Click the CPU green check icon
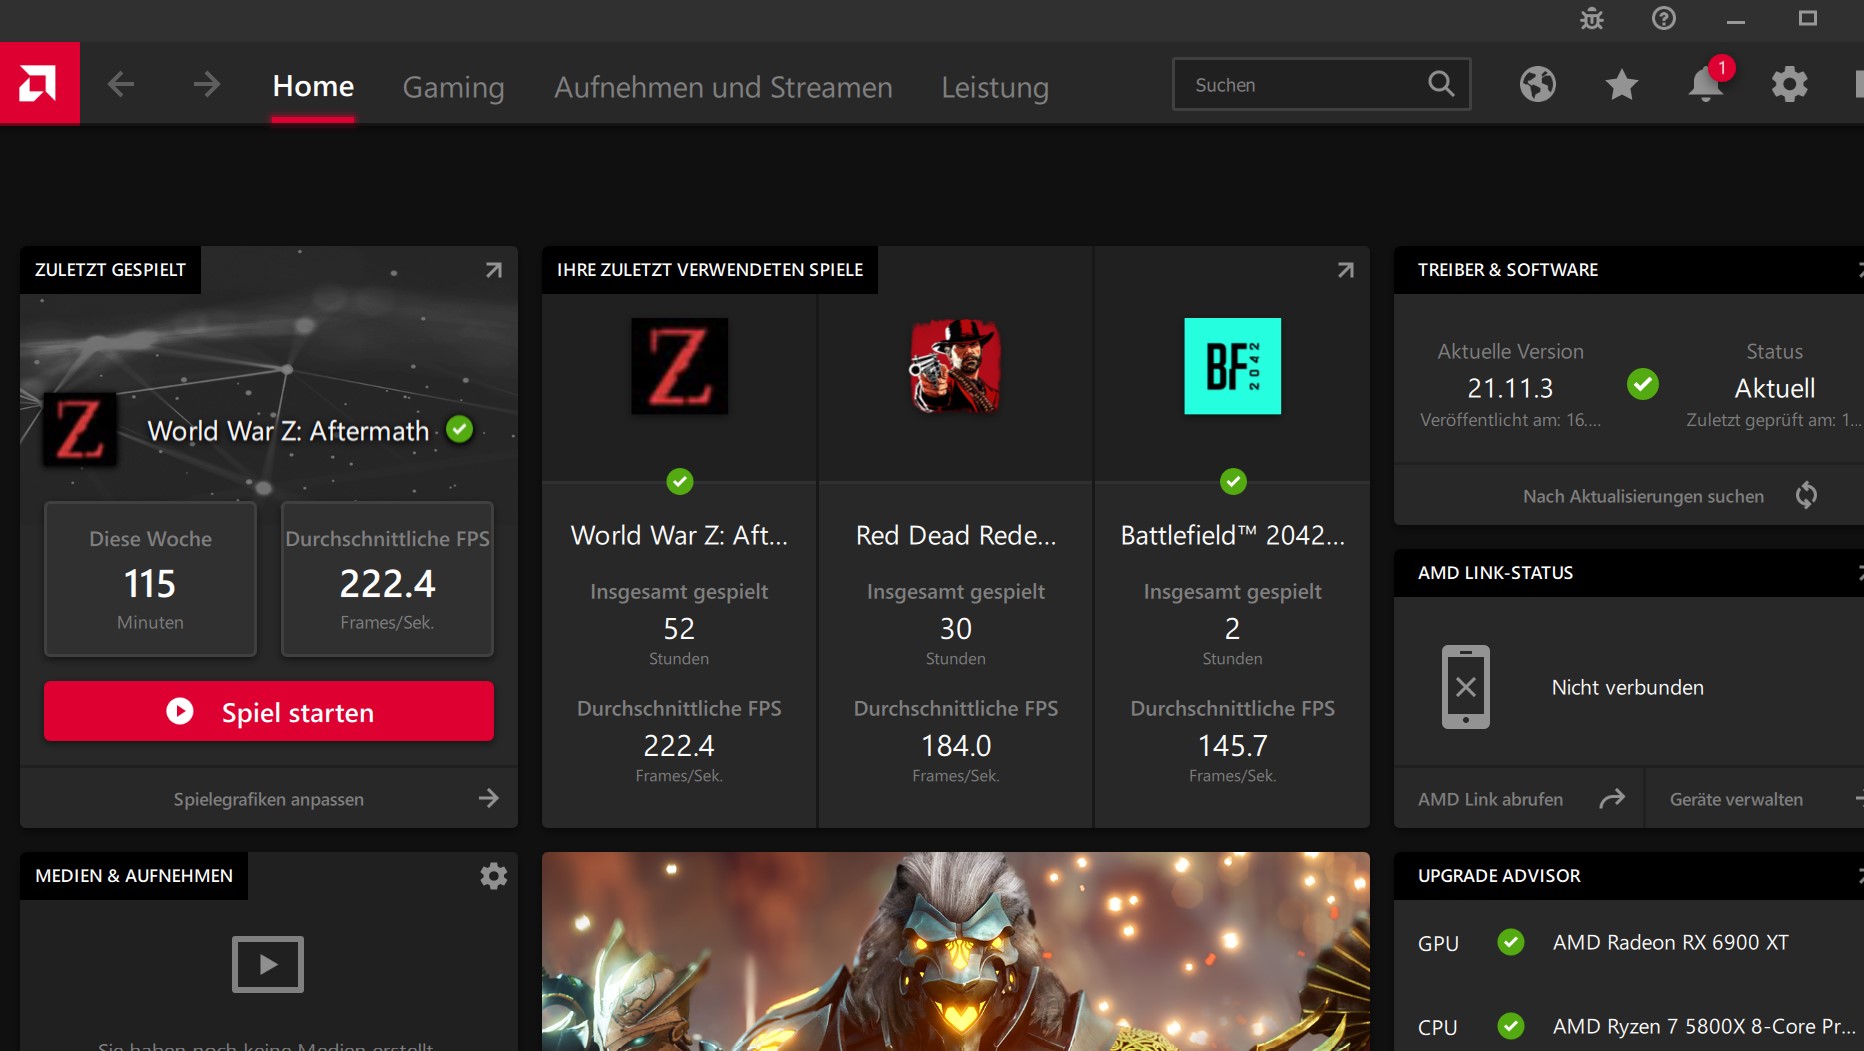The width and height of the screenshot is (1864, 1051). (x=1511, y=1026)
